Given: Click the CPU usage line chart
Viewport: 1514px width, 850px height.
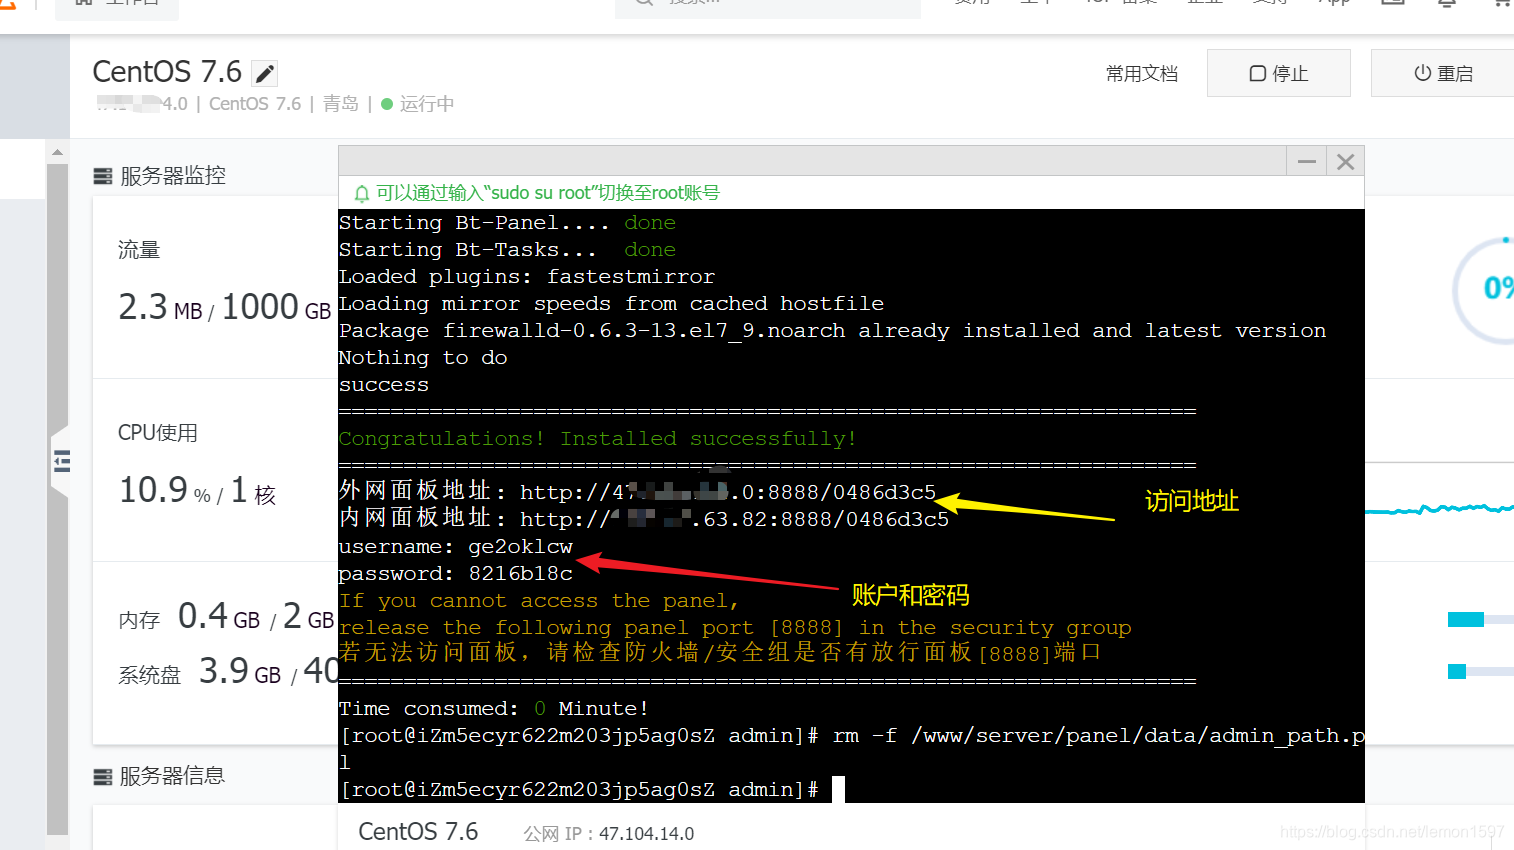Looking at the screenshot, I should pyautogui.click(x=1439, y=508).
